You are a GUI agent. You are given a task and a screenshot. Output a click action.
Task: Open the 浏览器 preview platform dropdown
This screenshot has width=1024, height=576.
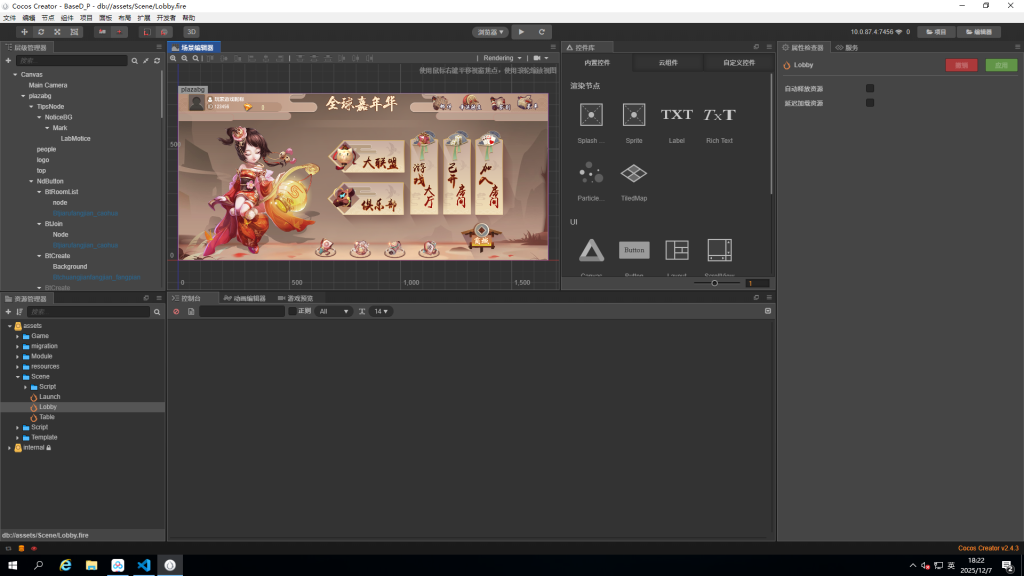(x=490, y=32)
